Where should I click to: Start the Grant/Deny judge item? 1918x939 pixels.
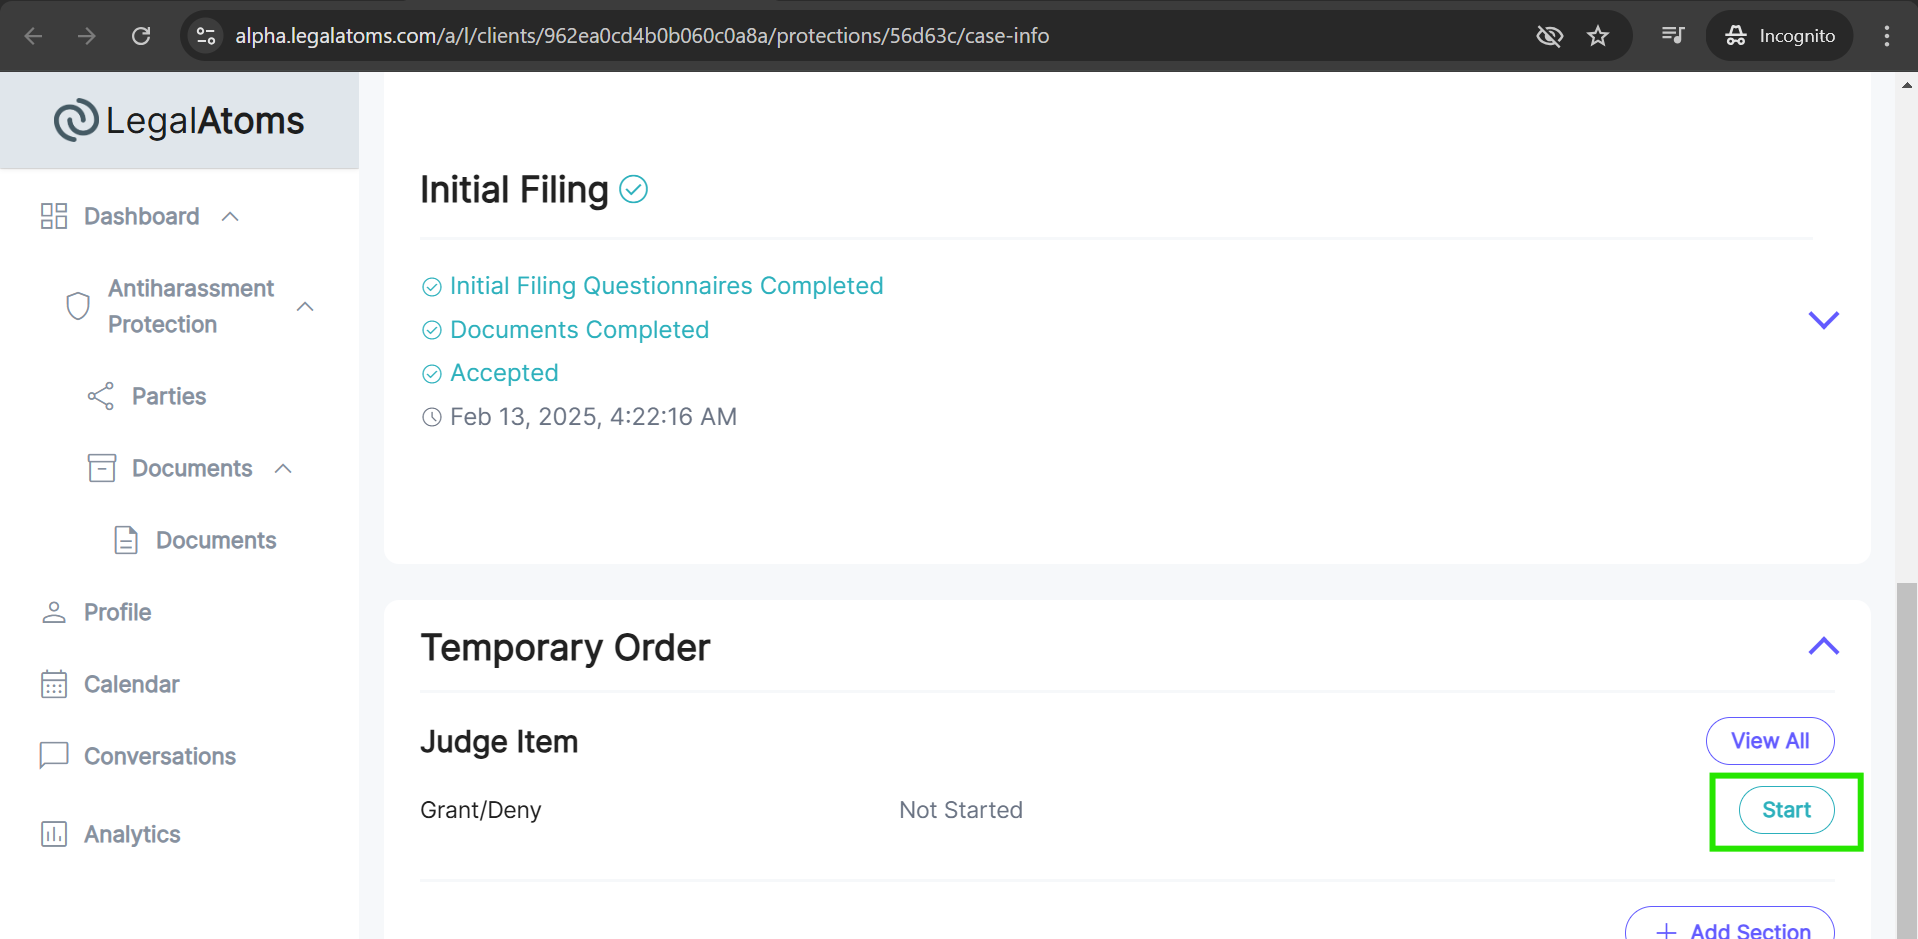[1786, 810]
